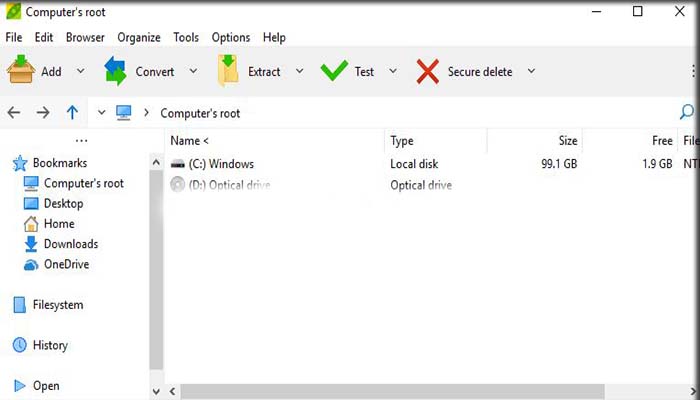
Task: Select the (C:) Windows drive row
Action: click(430, 164)
